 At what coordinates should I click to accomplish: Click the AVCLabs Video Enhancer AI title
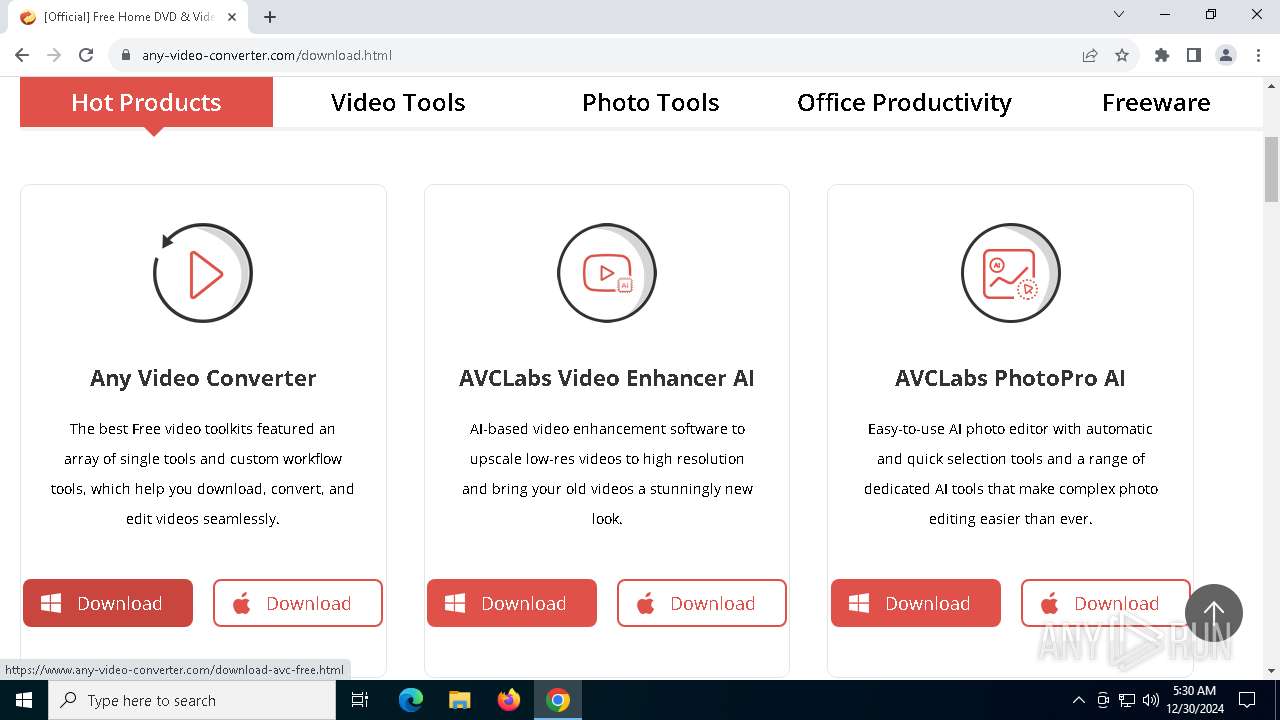(607, 378)
